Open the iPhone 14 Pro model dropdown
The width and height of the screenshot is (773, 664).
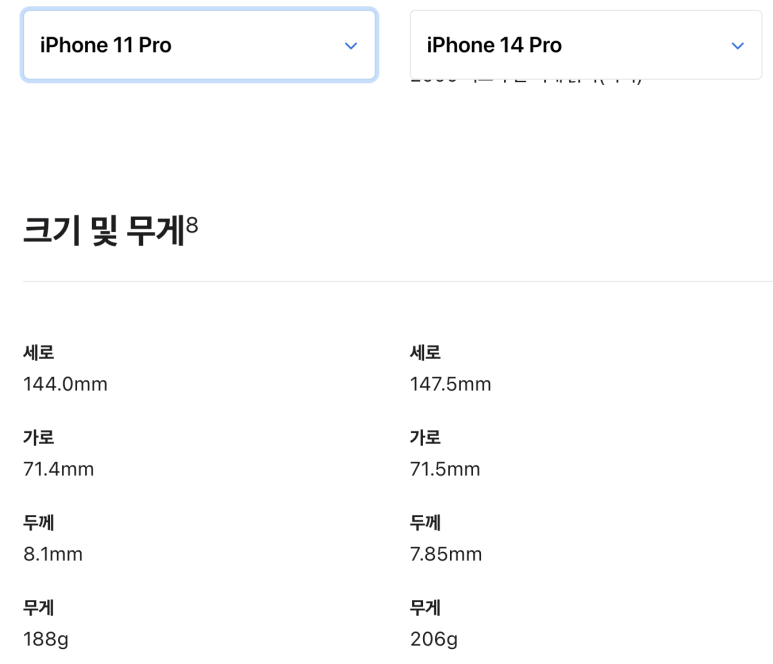(586, 45)
